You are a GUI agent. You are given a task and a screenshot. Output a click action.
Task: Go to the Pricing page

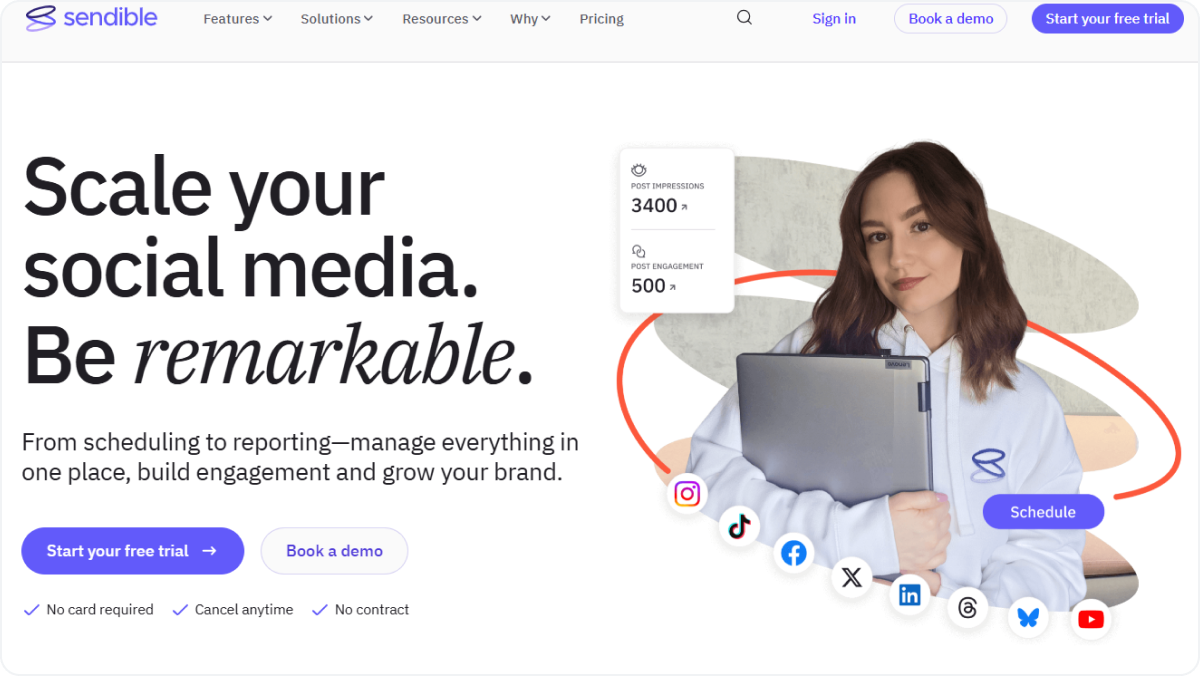601,19
